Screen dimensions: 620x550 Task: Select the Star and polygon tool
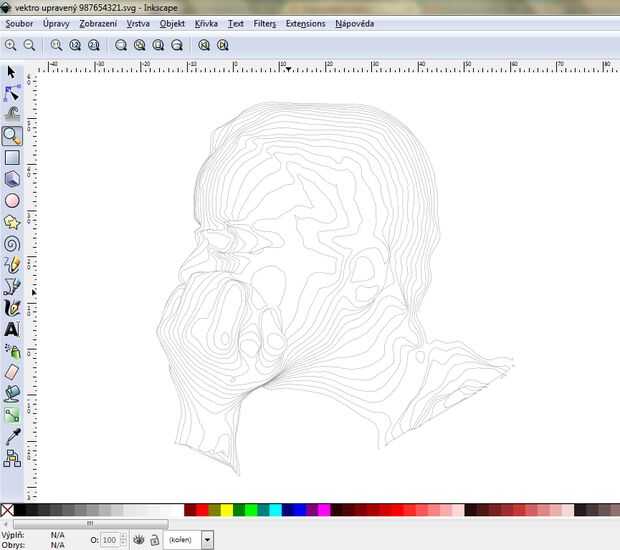click(x=12, y=222)
